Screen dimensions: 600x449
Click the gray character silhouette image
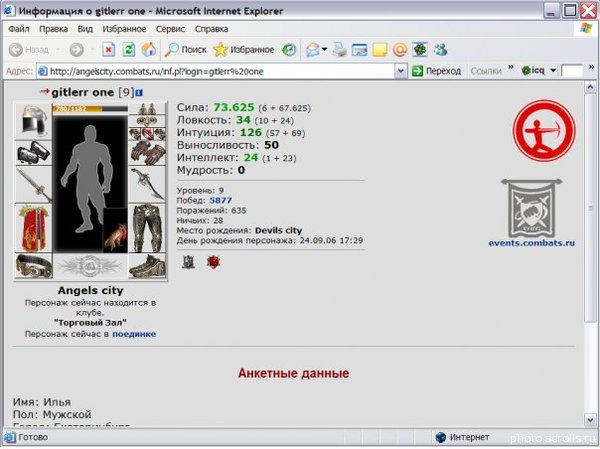(88, 178)
